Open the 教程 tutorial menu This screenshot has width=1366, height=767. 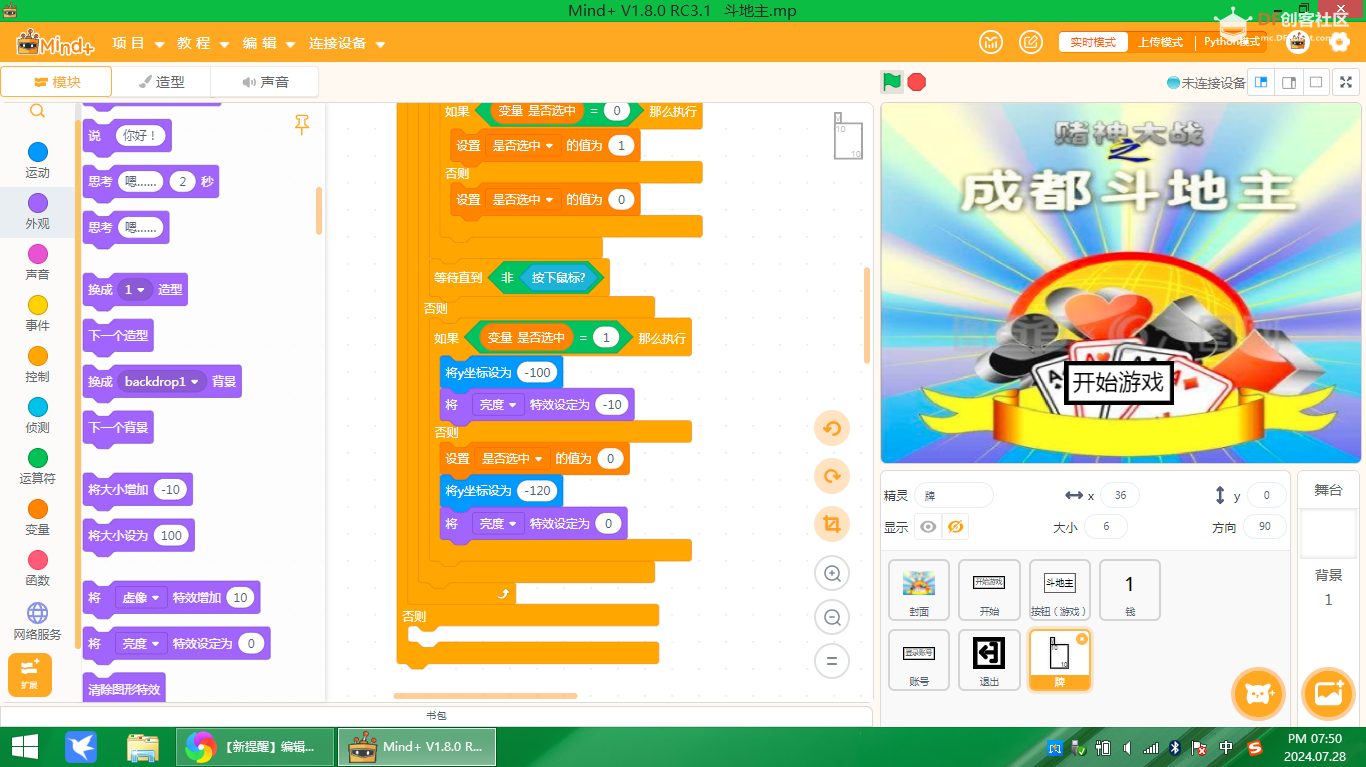coord(203,43)
